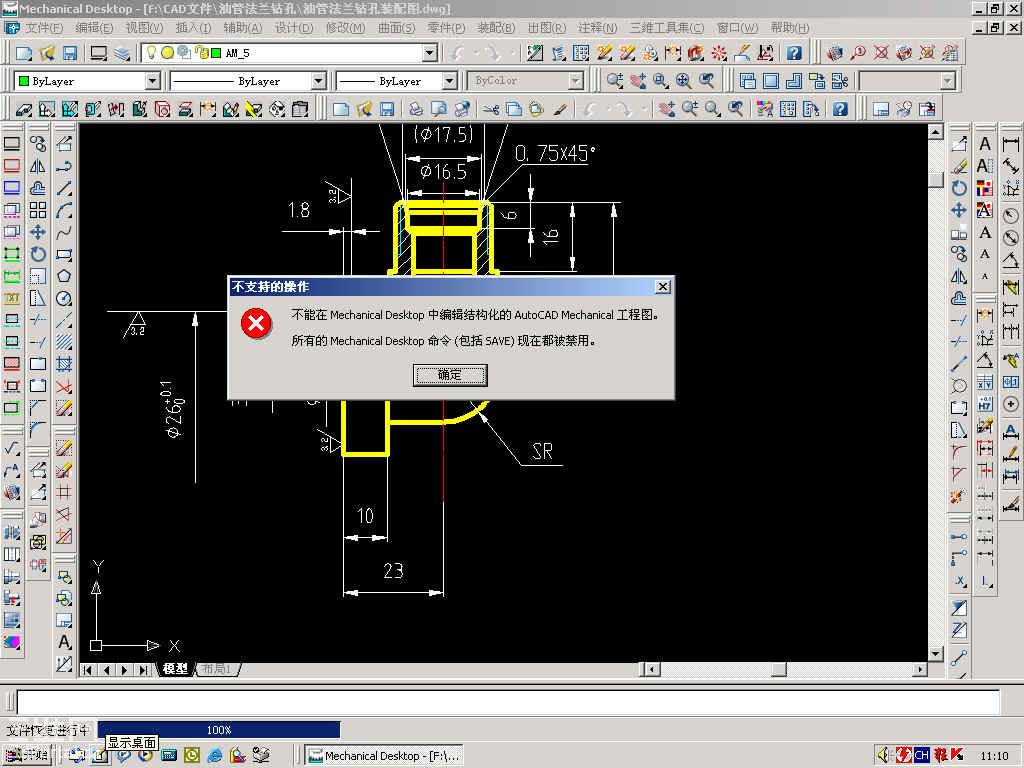
Task: Select the Spline curve tool icon
Action: click(x=64, y=232)
